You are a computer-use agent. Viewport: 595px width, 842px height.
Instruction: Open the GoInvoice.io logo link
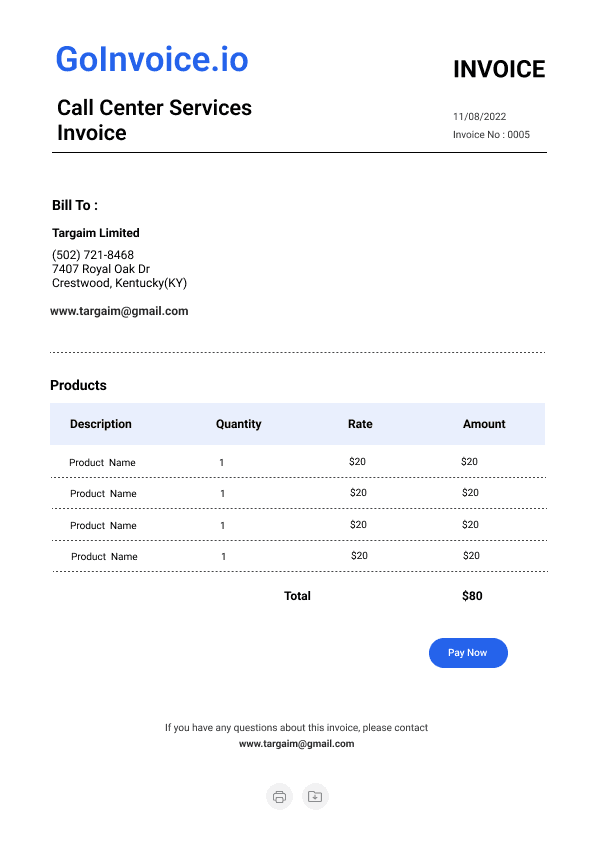coord(152,59)
